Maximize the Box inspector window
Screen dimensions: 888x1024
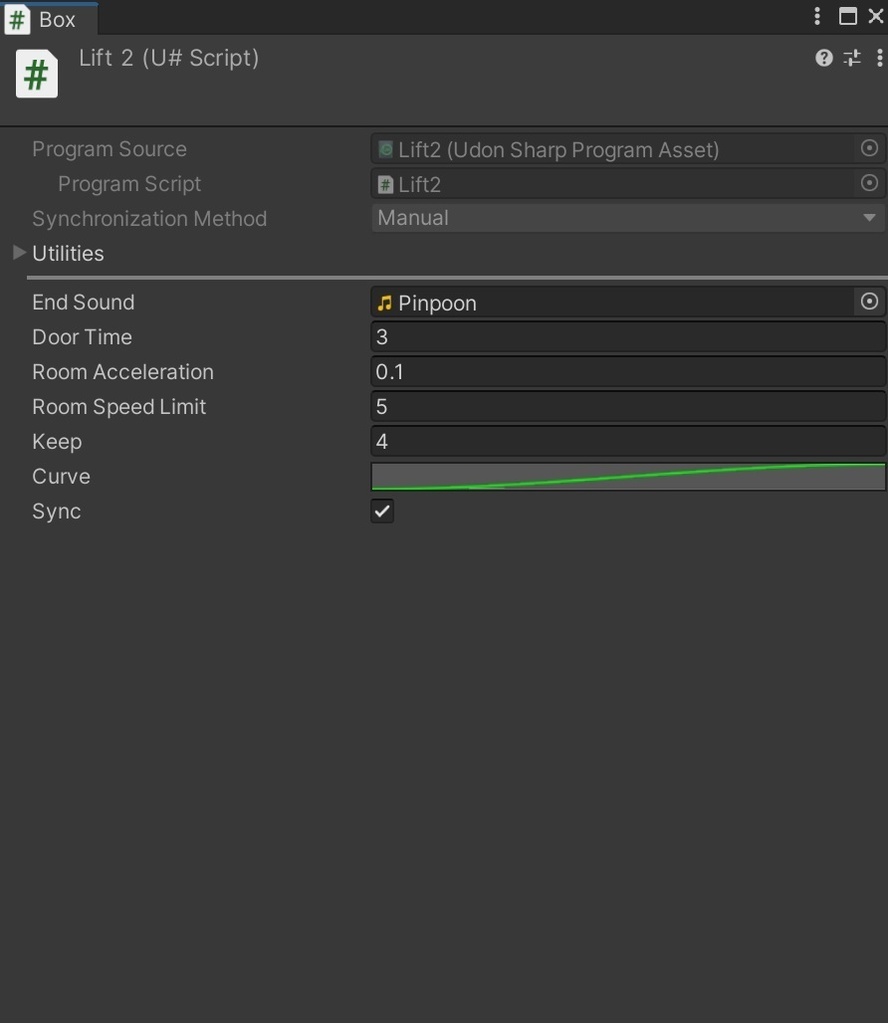point(848,16)
